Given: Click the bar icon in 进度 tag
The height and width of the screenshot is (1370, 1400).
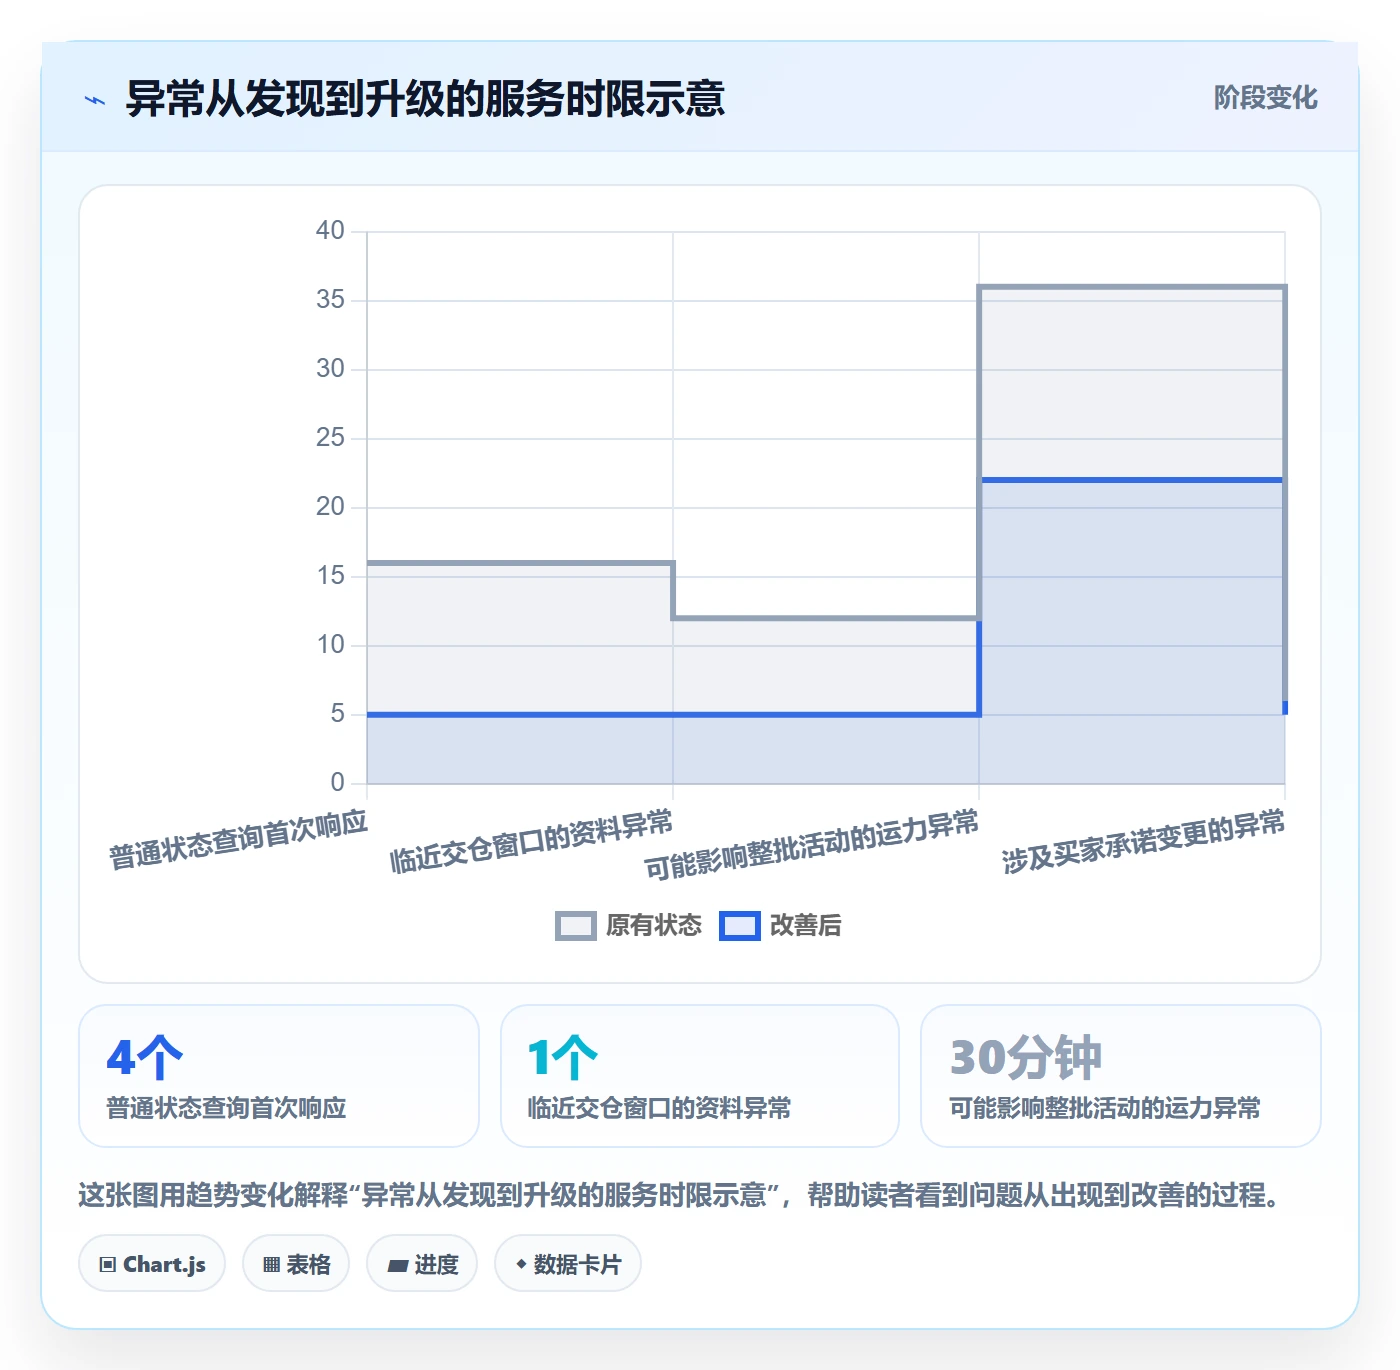Looking at the screenshot, I should point(398,1266).
